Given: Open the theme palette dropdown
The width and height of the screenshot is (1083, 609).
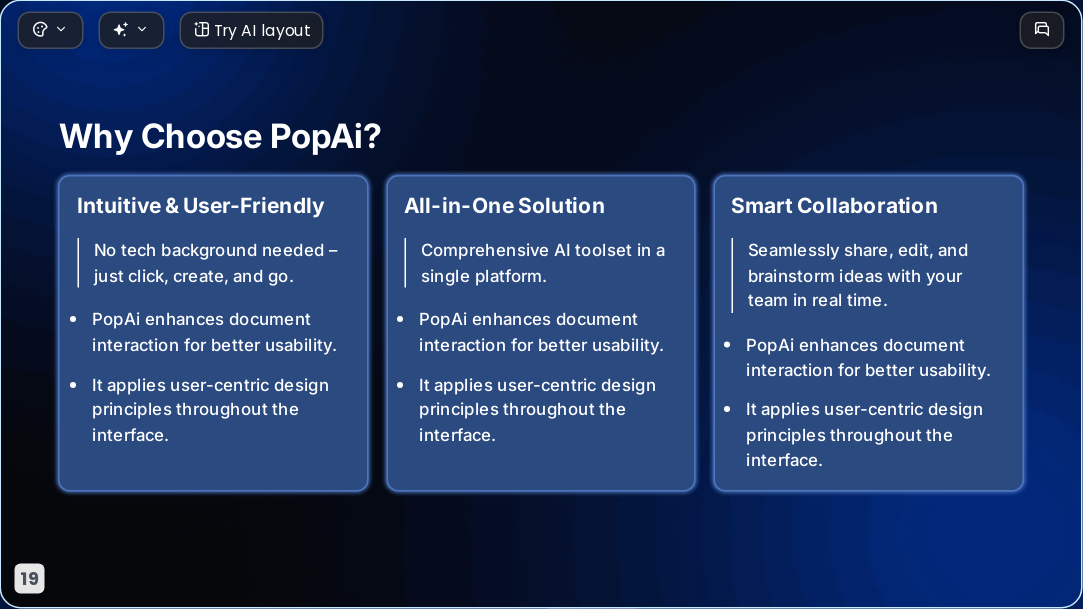Looking at the screenshot, I should 50,30.
